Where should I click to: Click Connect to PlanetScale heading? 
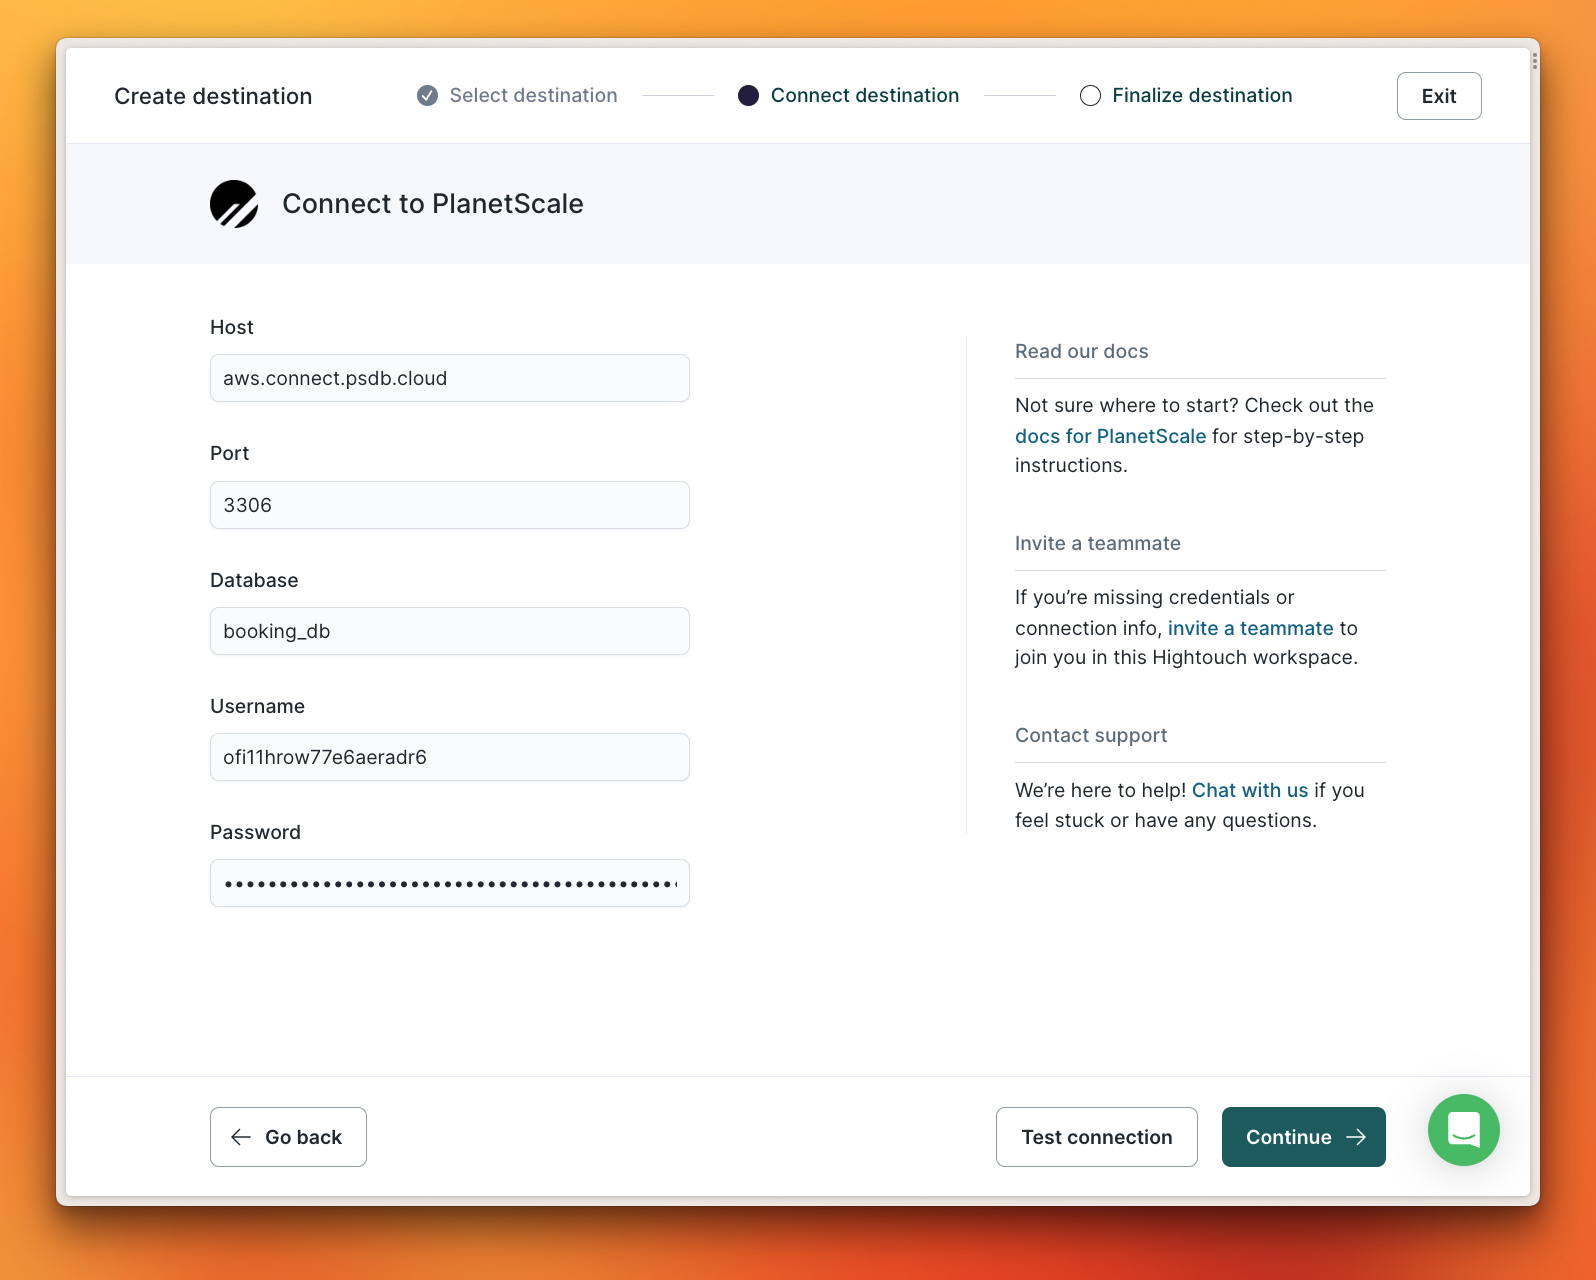[433, 204]
